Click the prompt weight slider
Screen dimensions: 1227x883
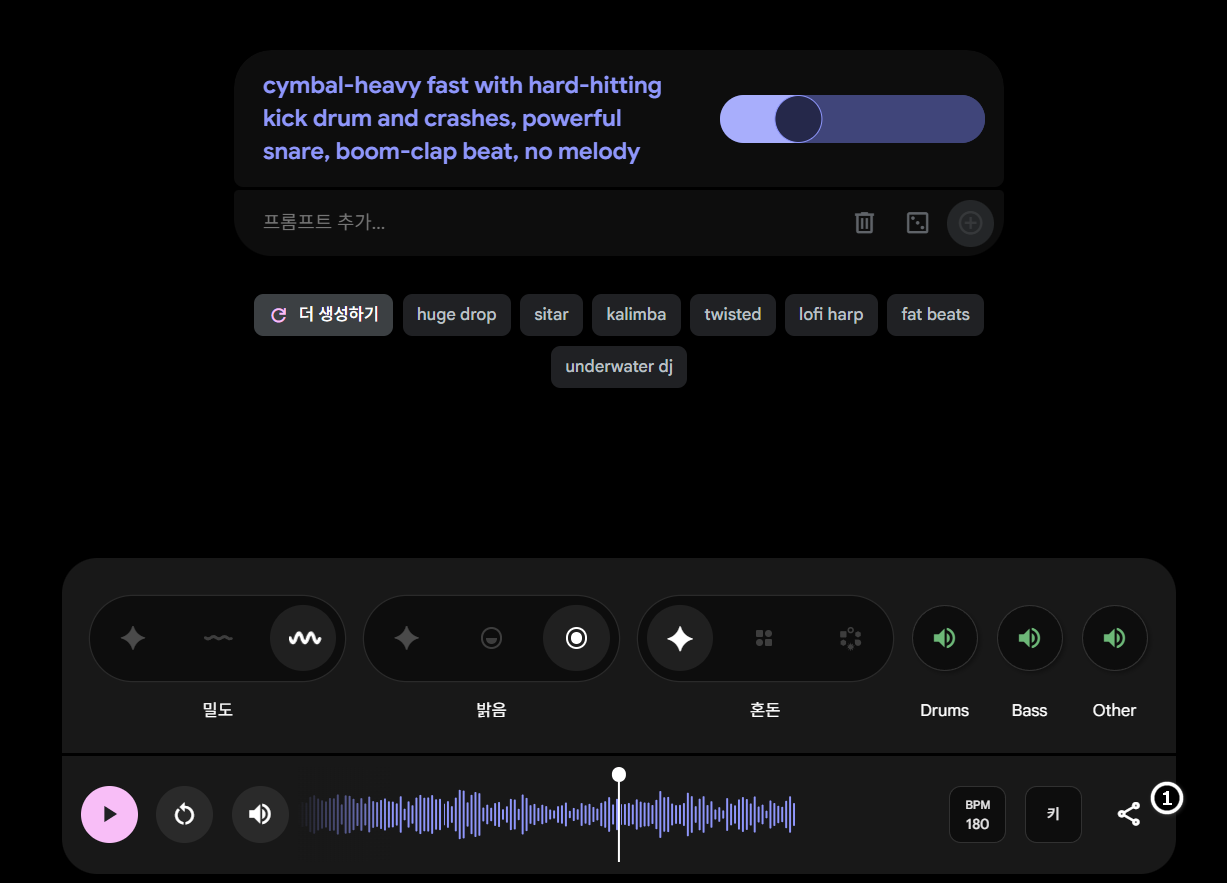[x=852, y=119]
